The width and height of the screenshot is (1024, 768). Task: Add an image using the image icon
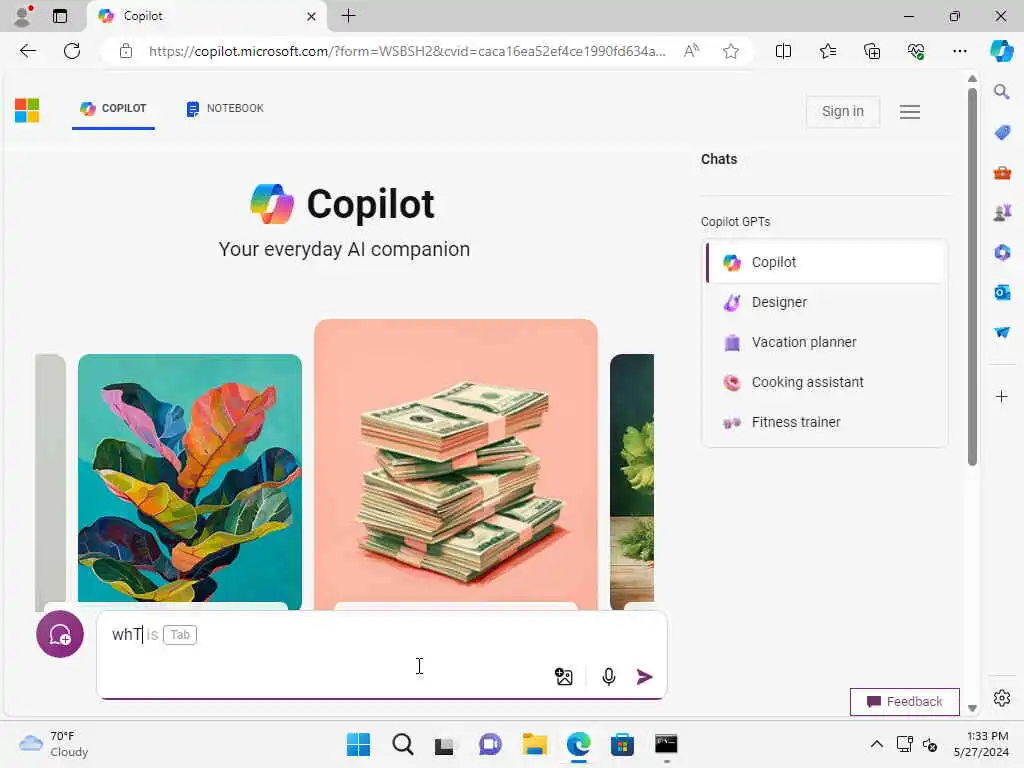[x=564, y=677]
